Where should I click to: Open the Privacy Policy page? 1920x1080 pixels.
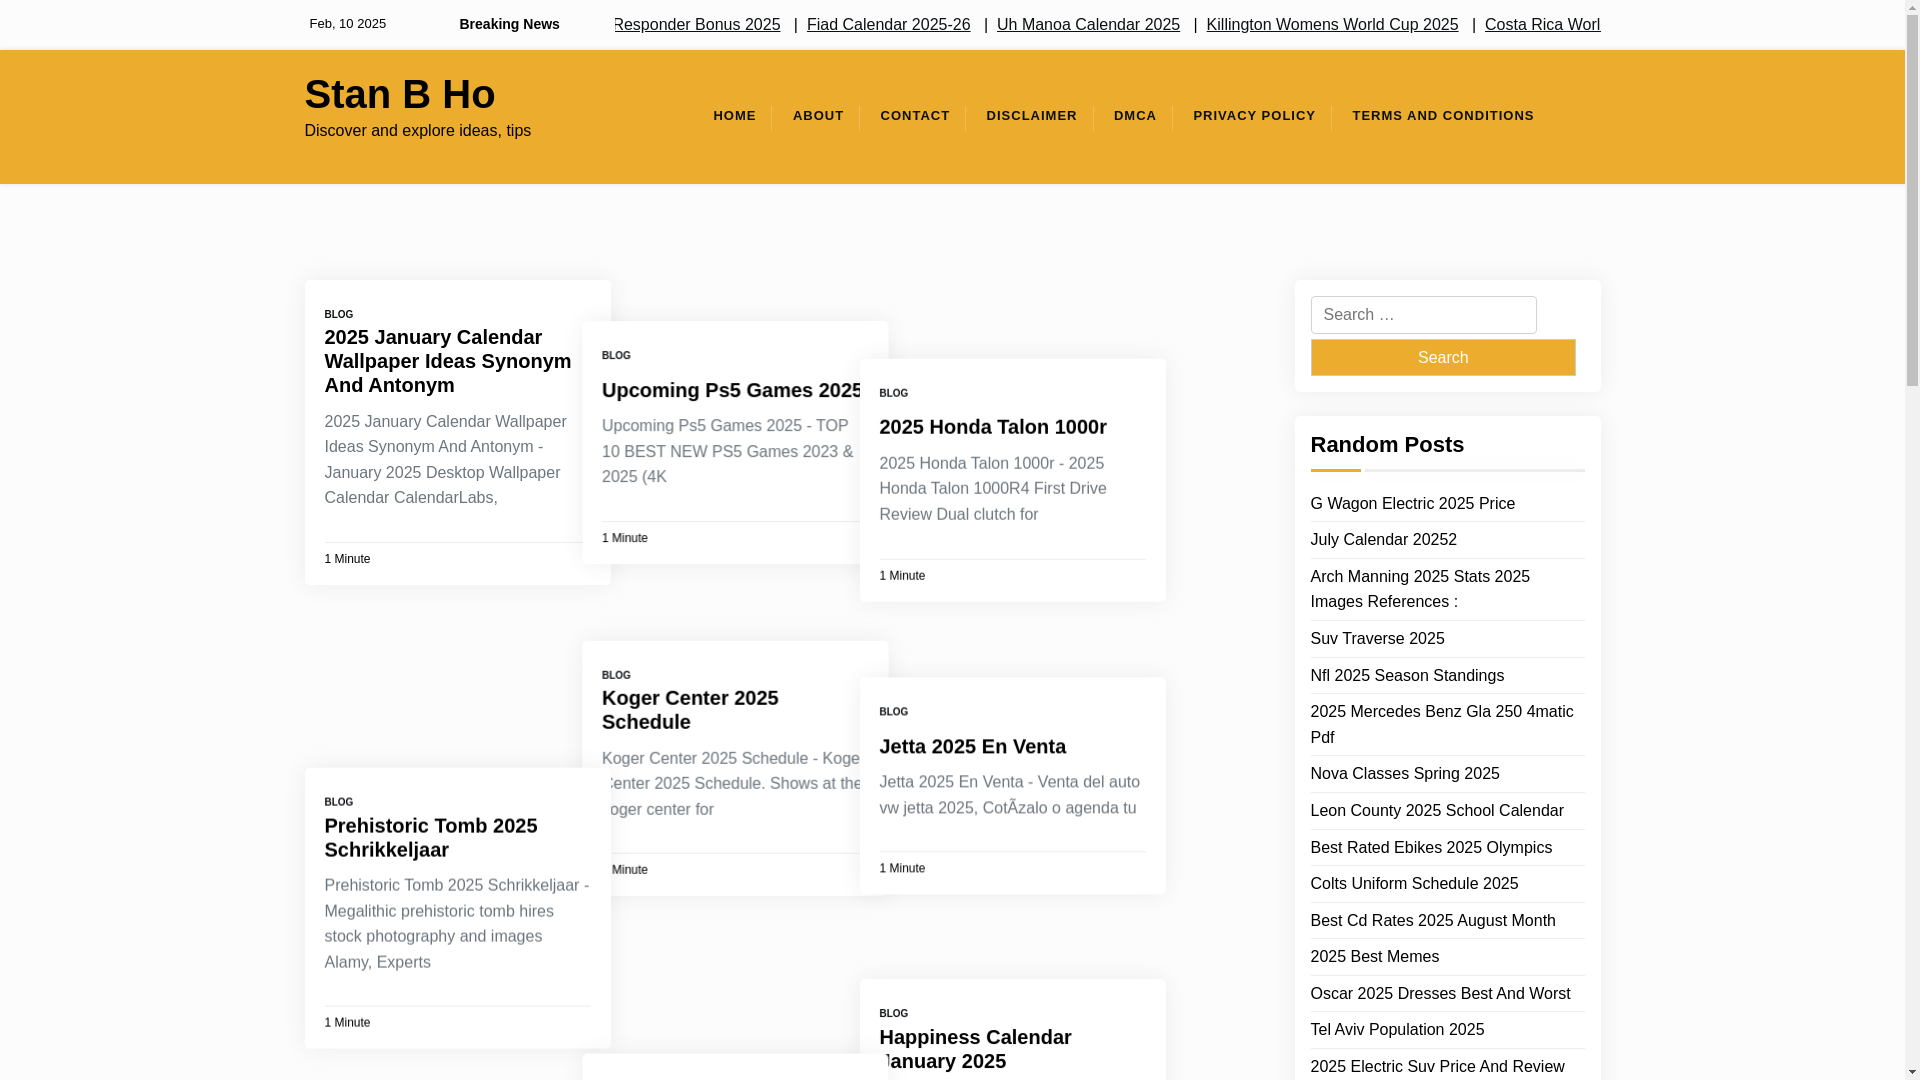click(x=1254, y=116)
